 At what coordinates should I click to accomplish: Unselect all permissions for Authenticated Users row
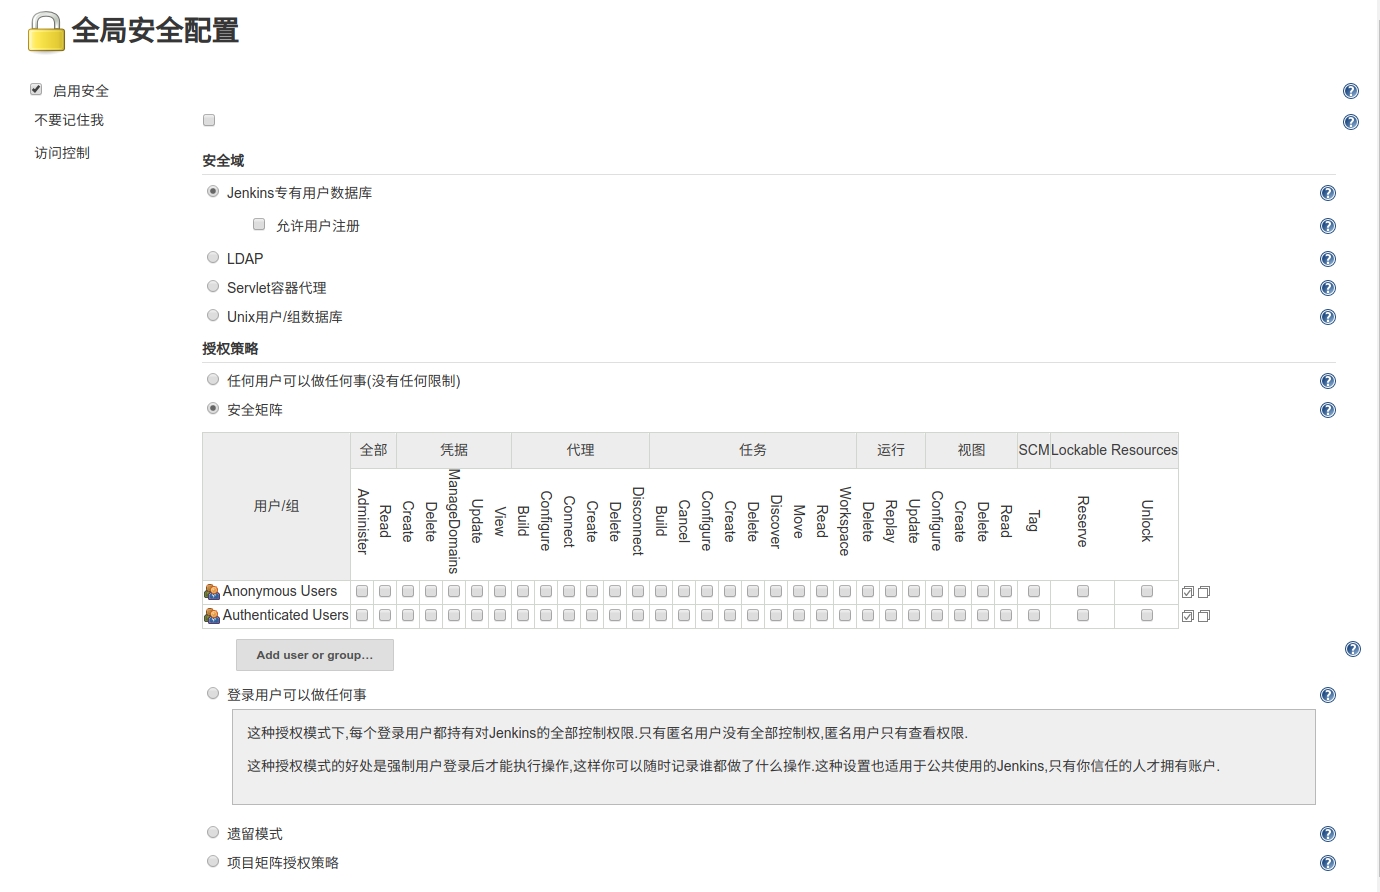pos(1204,616)
